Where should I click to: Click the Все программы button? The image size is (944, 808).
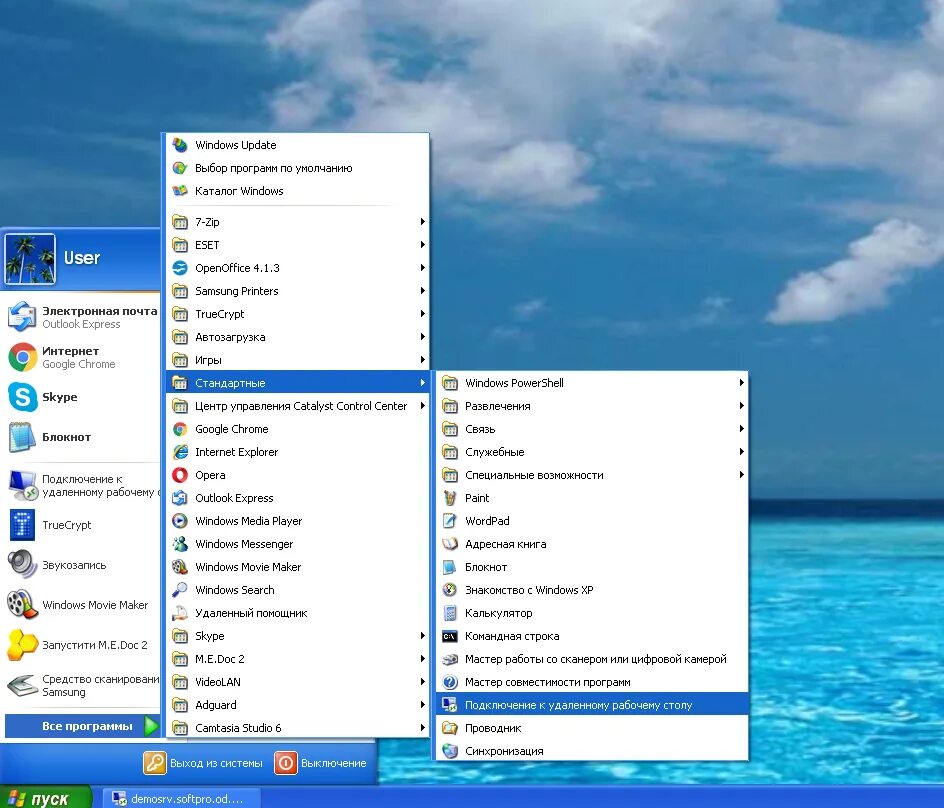pyautogui.click(x=82, y=726)
